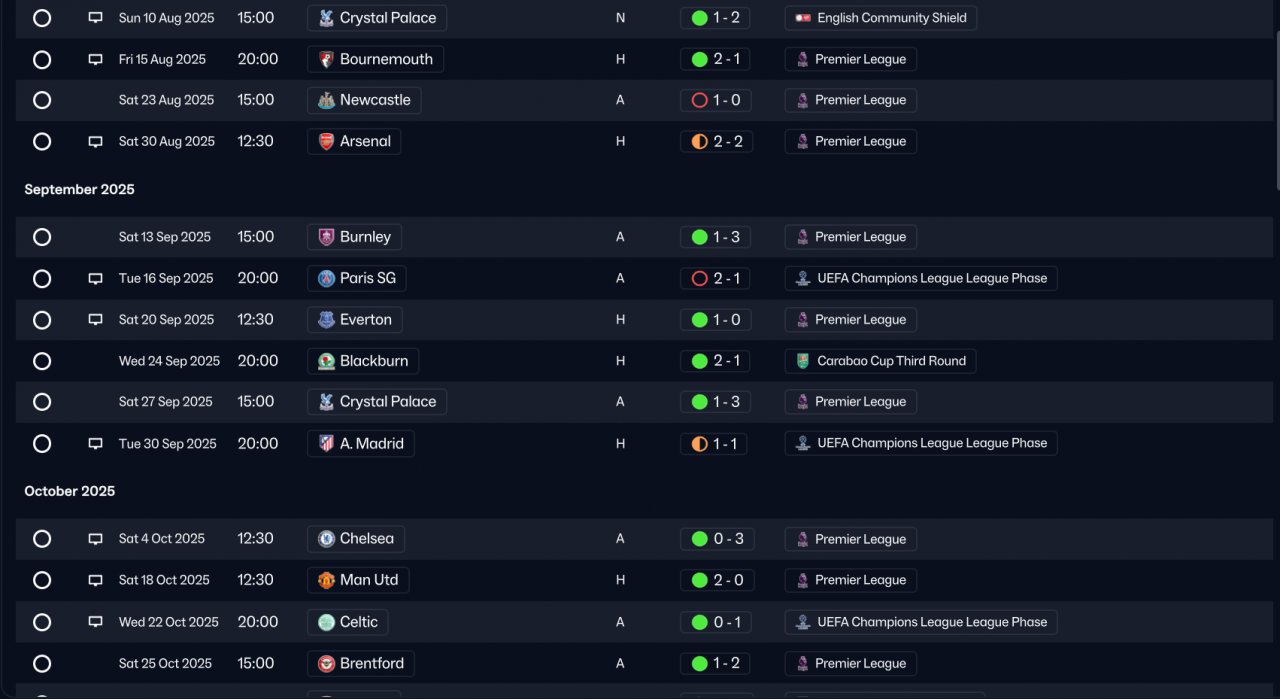Screen dimensions: 1280x699
Task: Click the October 2025 month heading
Action: [x=70, y=491]
